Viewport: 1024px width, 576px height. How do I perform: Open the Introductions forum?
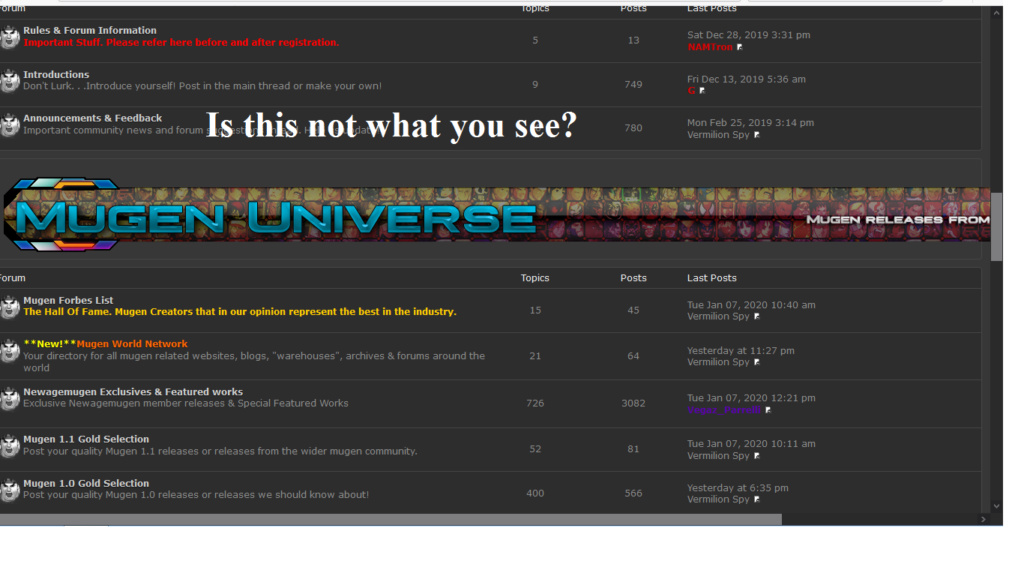click(56, 74)
